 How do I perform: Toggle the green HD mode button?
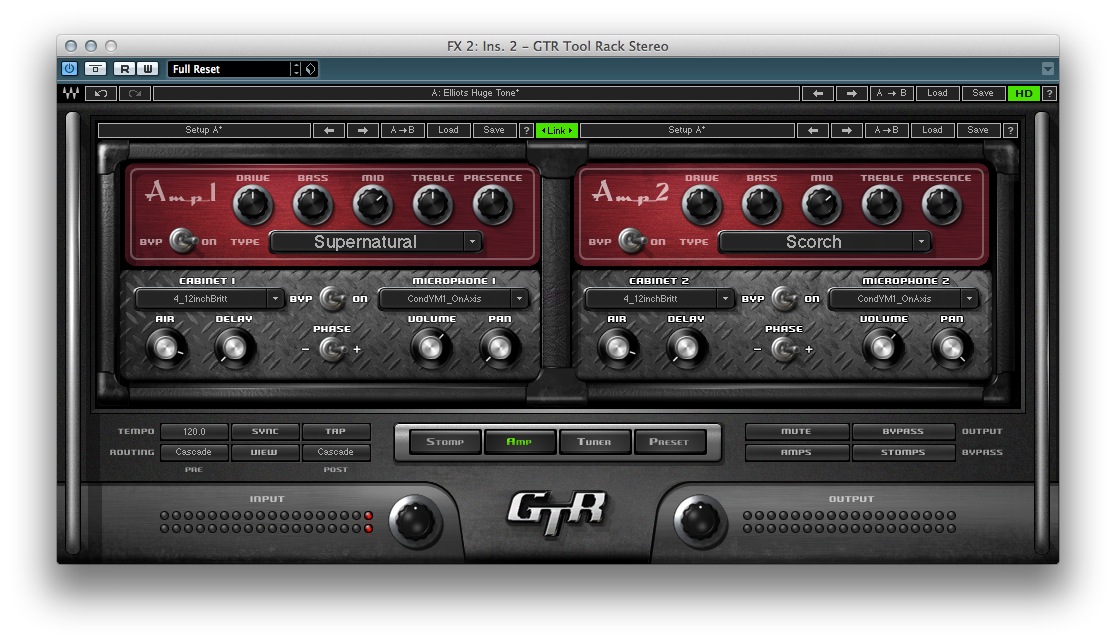[1023, 93]
